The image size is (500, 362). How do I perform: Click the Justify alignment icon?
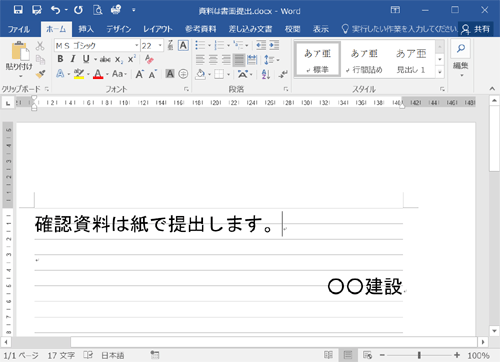click(x=239, y=60)
